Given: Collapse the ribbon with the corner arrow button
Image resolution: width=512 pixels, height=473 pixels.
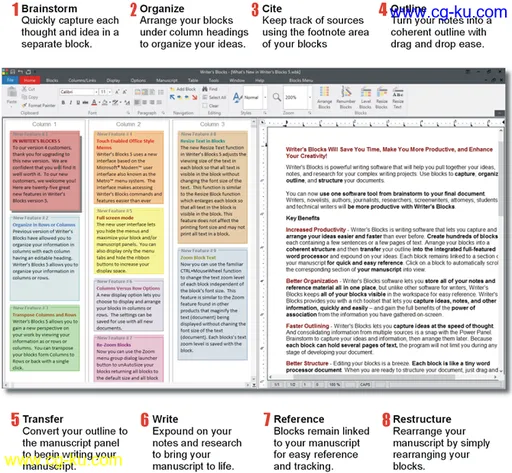Looking at the screenshot, I should tap(499, 113).
